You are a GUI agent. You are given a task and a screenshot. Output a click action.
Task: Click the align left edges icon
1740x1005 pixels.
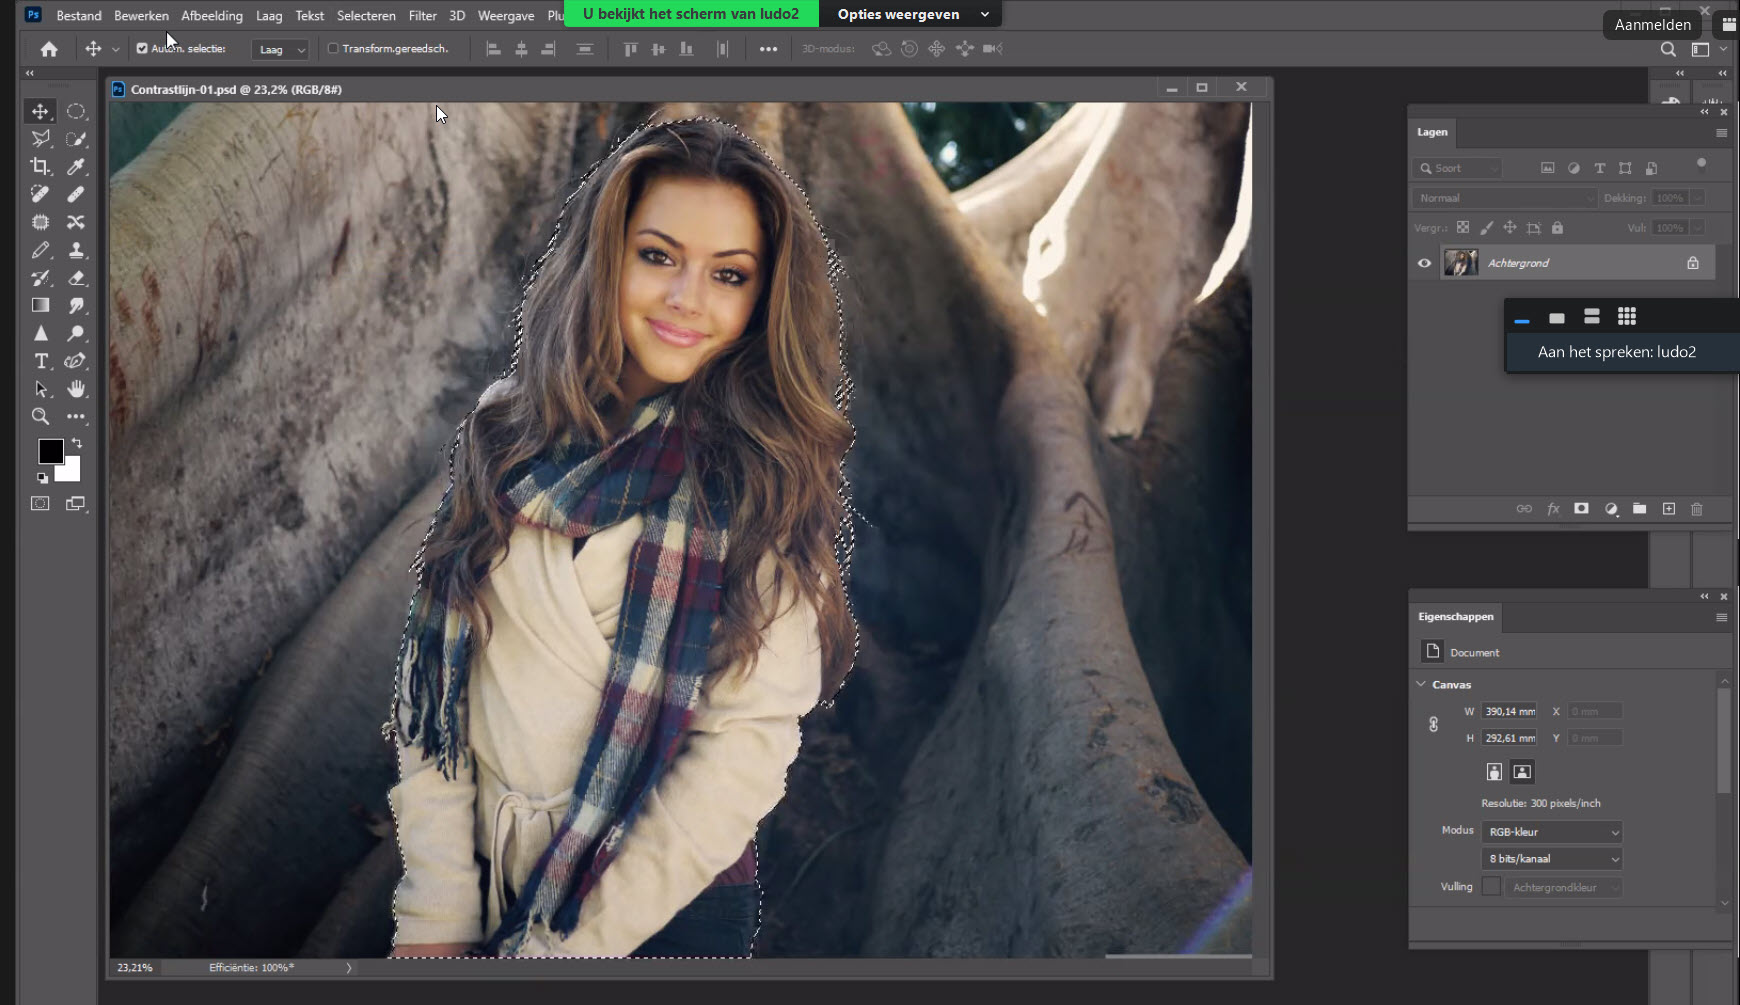point(493,49)
